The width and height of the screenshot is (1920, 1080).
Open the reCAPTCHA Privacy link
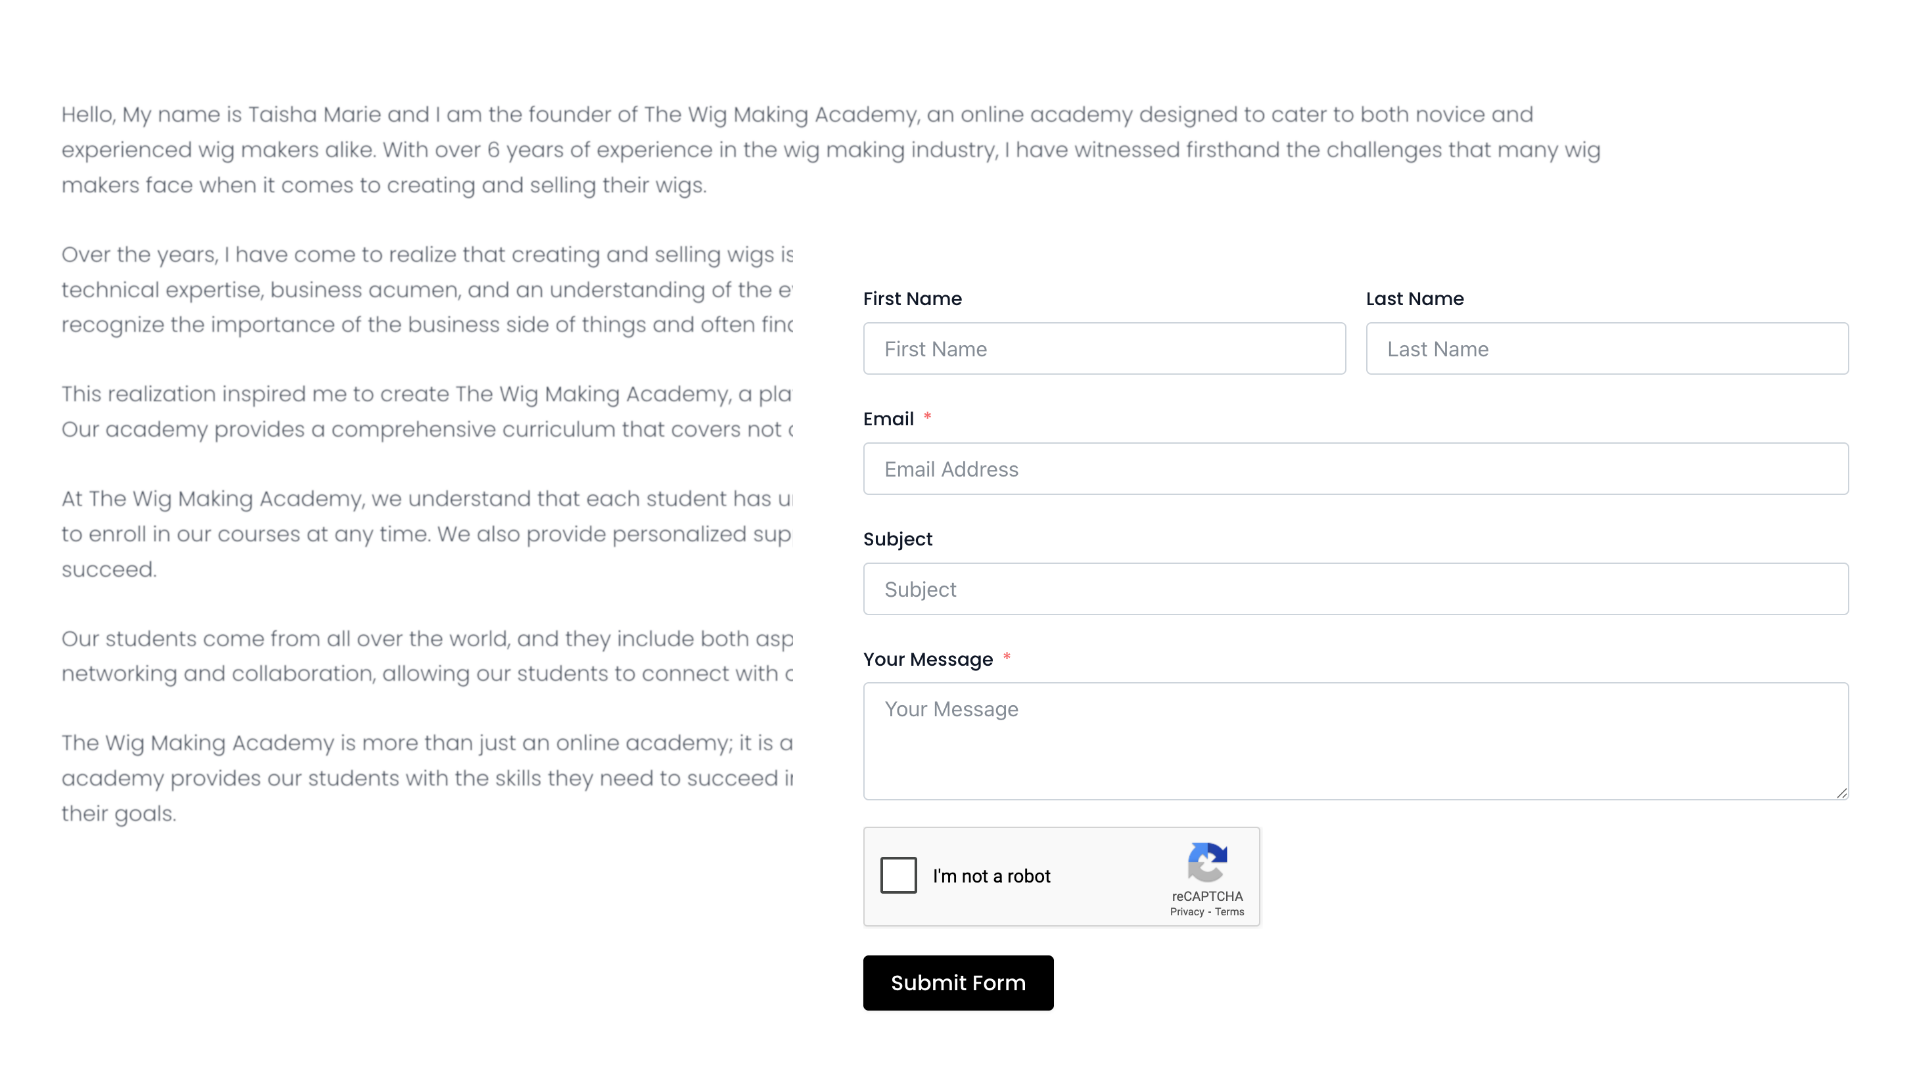click(x=1186, y=912)
